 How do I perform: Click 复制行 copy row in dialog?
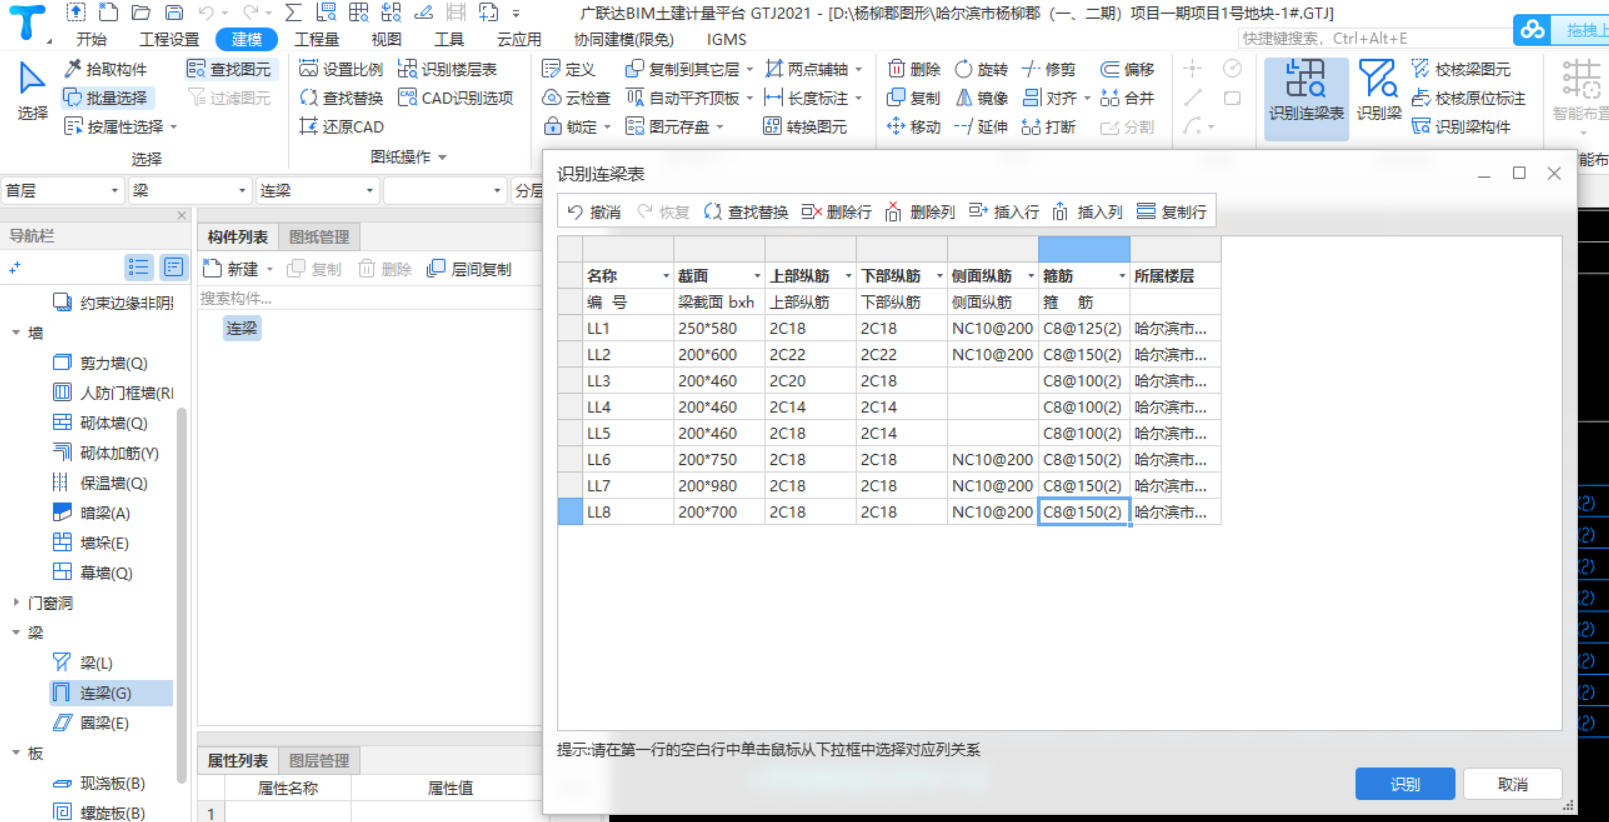pyautogui.click(x=1172, y=212)
